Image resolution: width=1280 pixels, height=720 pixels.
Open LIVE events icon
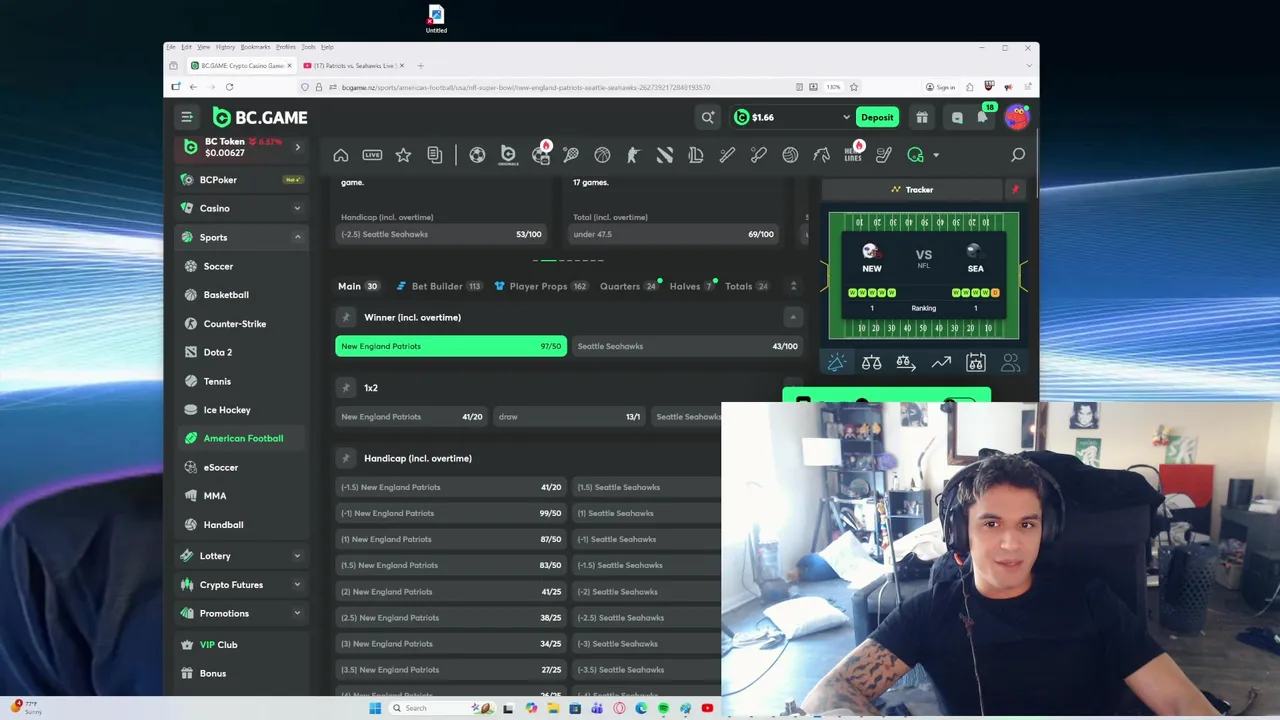(372, 155)
